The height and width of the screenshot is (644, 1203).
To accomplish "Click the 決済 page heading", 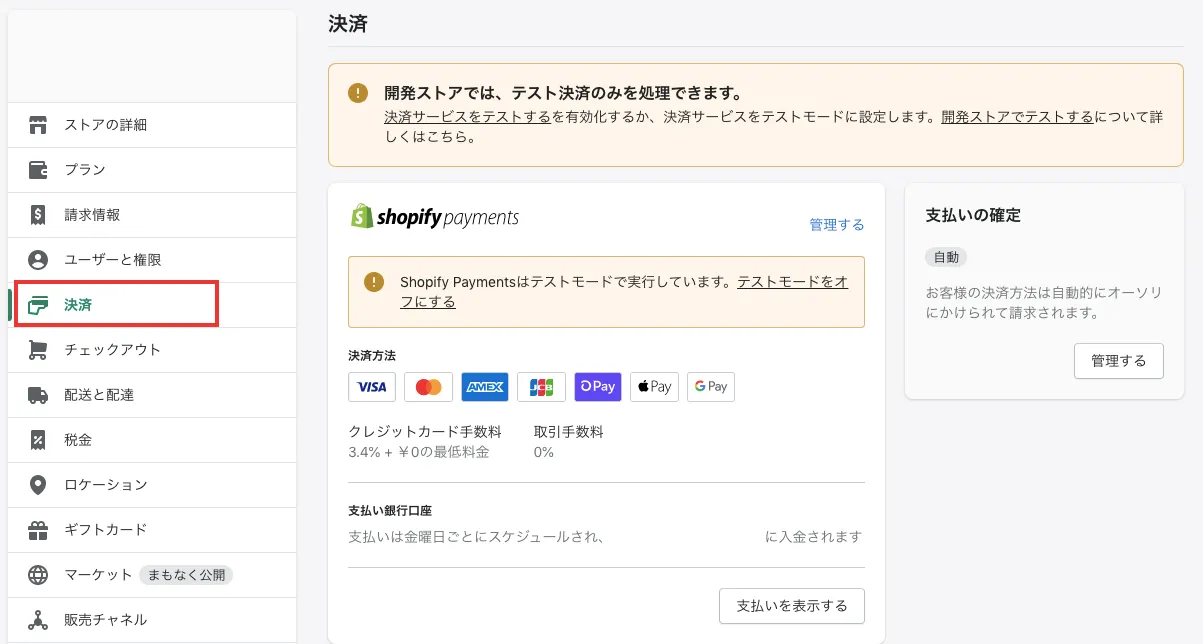I will (x=348, y=24).
